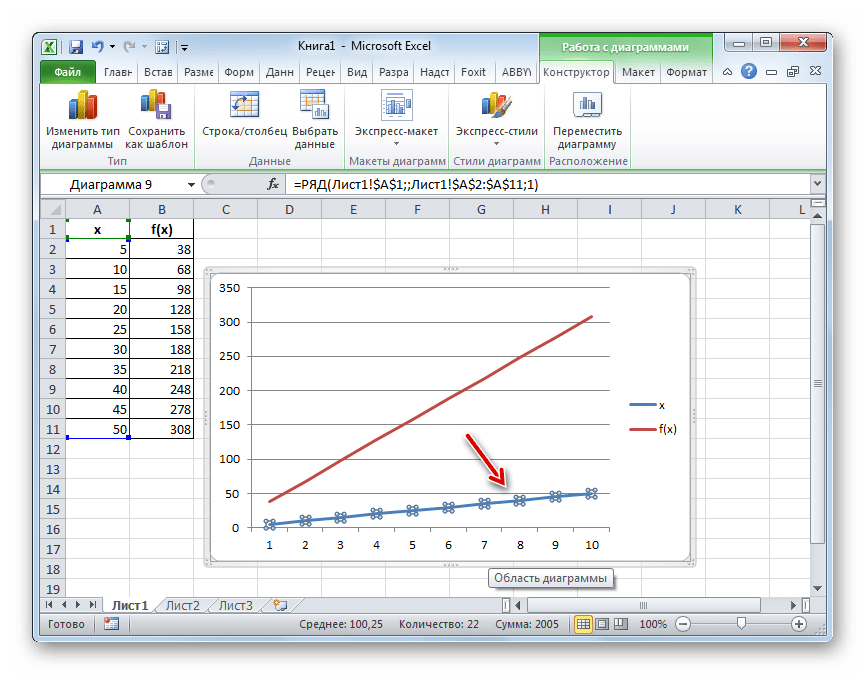Select all cells corner button
This screenshot has height=675, width=866.
[x=54, y=210]
